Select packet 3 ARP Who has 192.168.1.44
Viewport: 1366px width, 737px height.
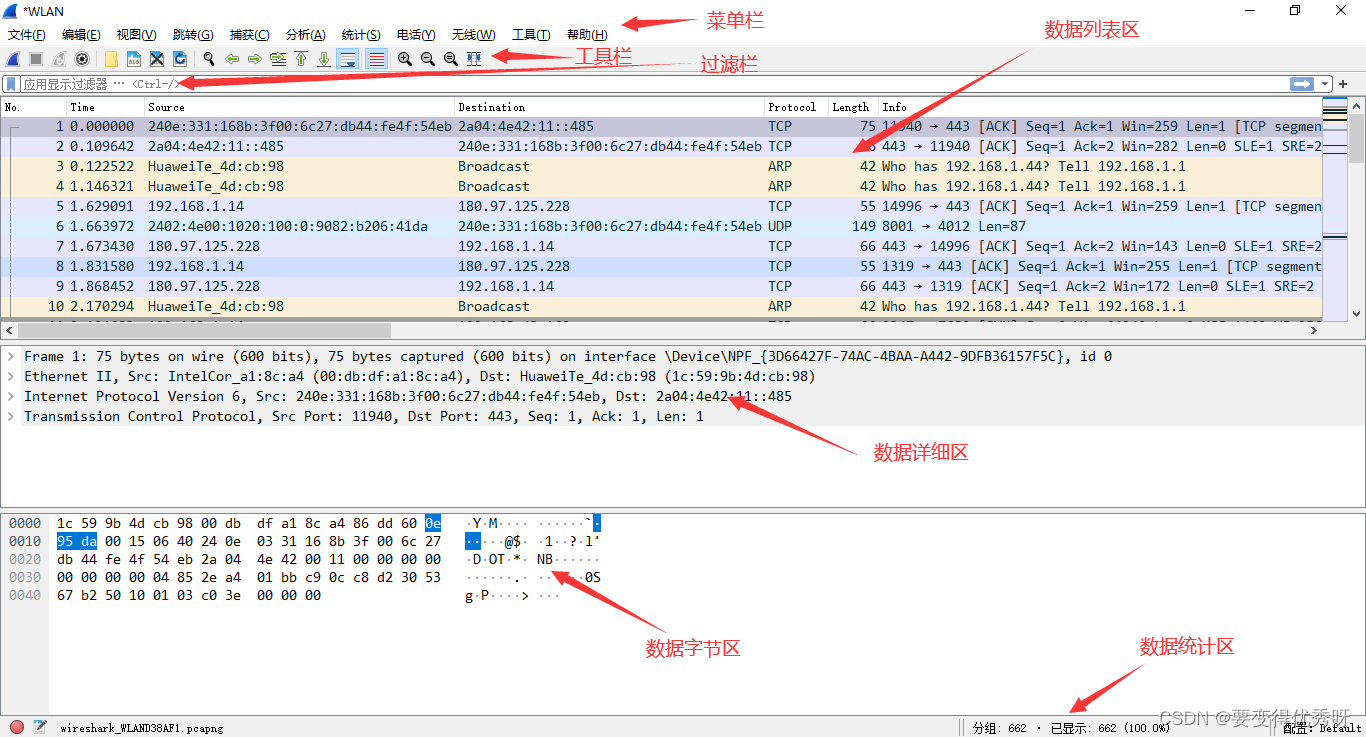[x=662, y=166]
